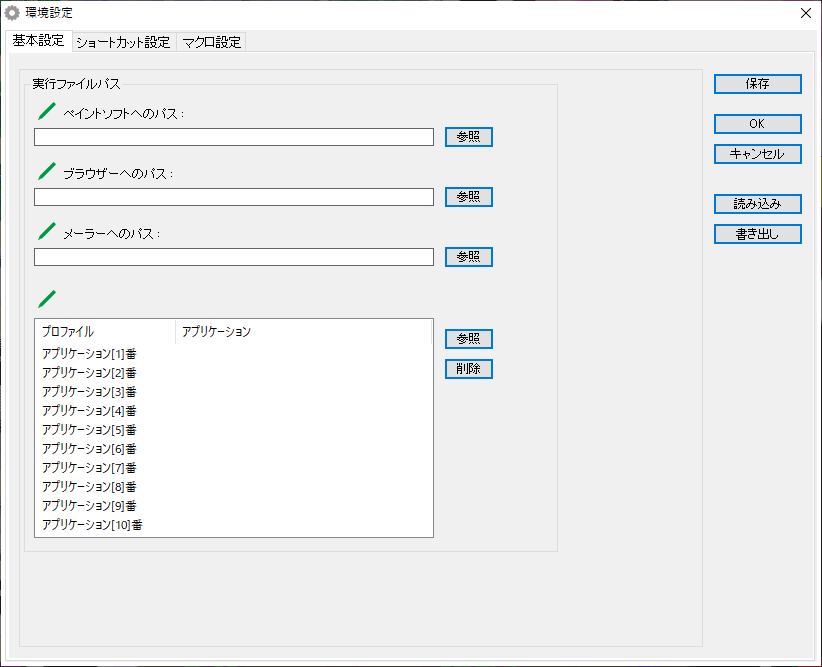
Task: Select the 基本設定 tab
Action: coord(38,41)
